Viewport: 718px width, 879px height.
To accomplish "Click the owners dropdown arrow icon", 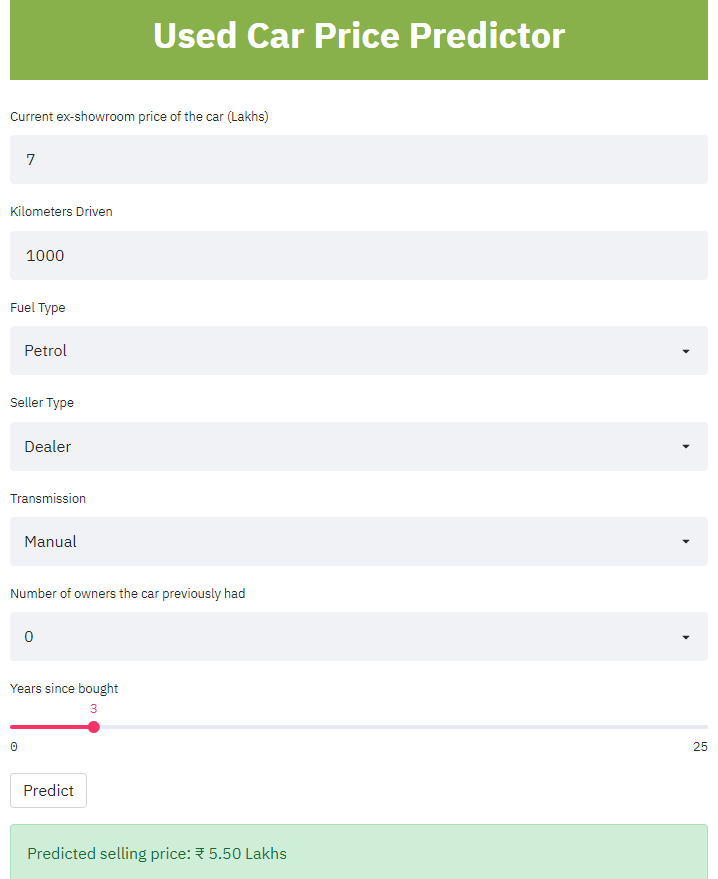I will (686, 637).
